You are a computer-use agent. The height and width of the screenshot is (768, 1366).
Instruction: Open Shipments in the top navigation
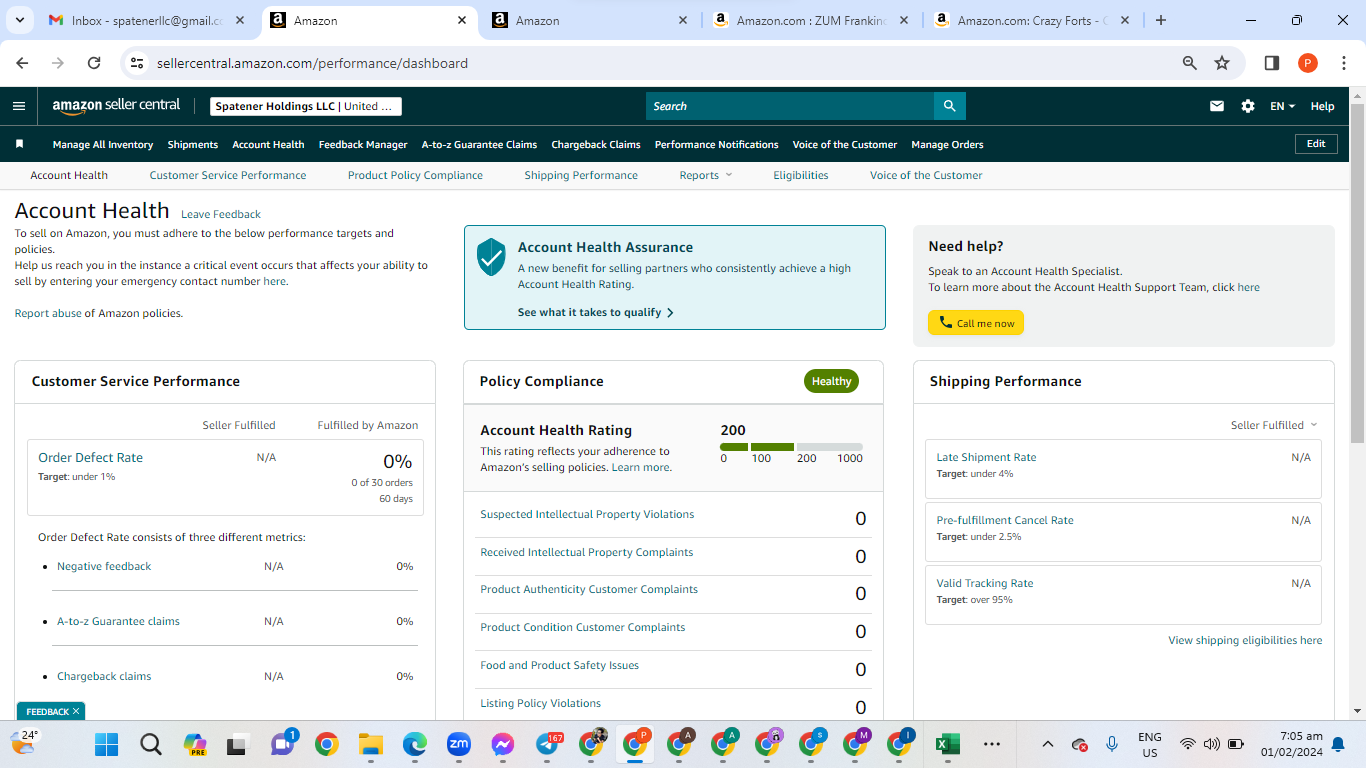[x=193, y=144]
